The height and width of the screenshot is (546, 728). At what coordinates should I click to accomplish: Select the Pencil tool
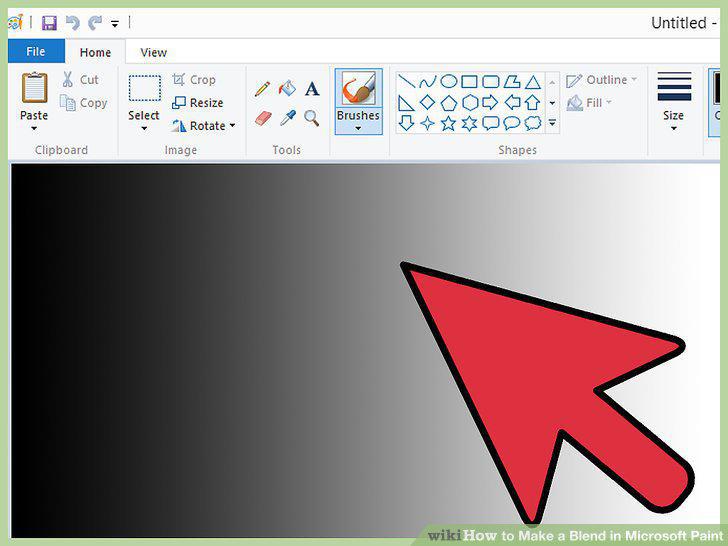262,89
